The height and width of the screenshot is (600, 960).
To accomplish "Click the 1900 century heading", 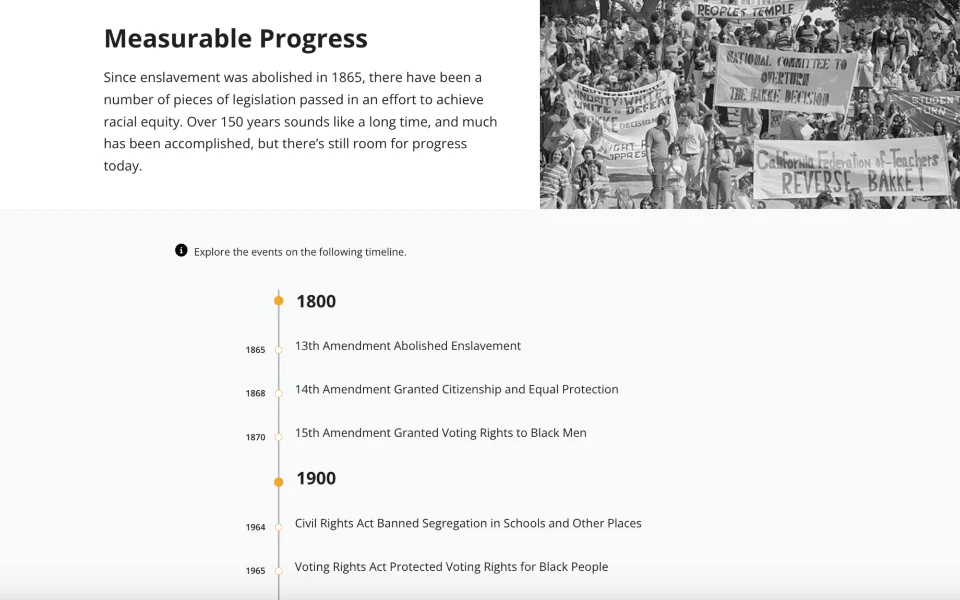I will pyautogui.click(x=316, y=478).
